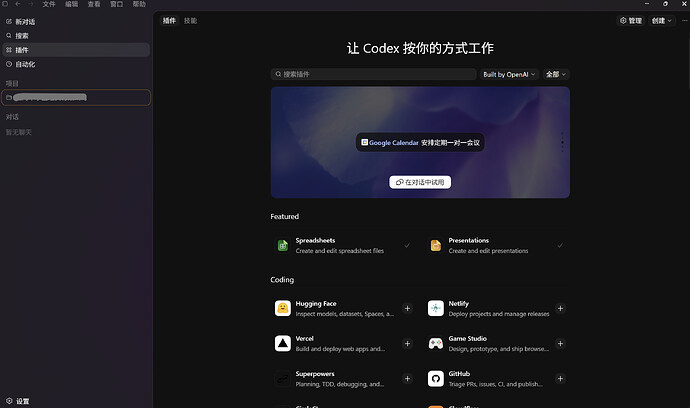
Task: Go back with the left arrow
Action: point(18,4)
